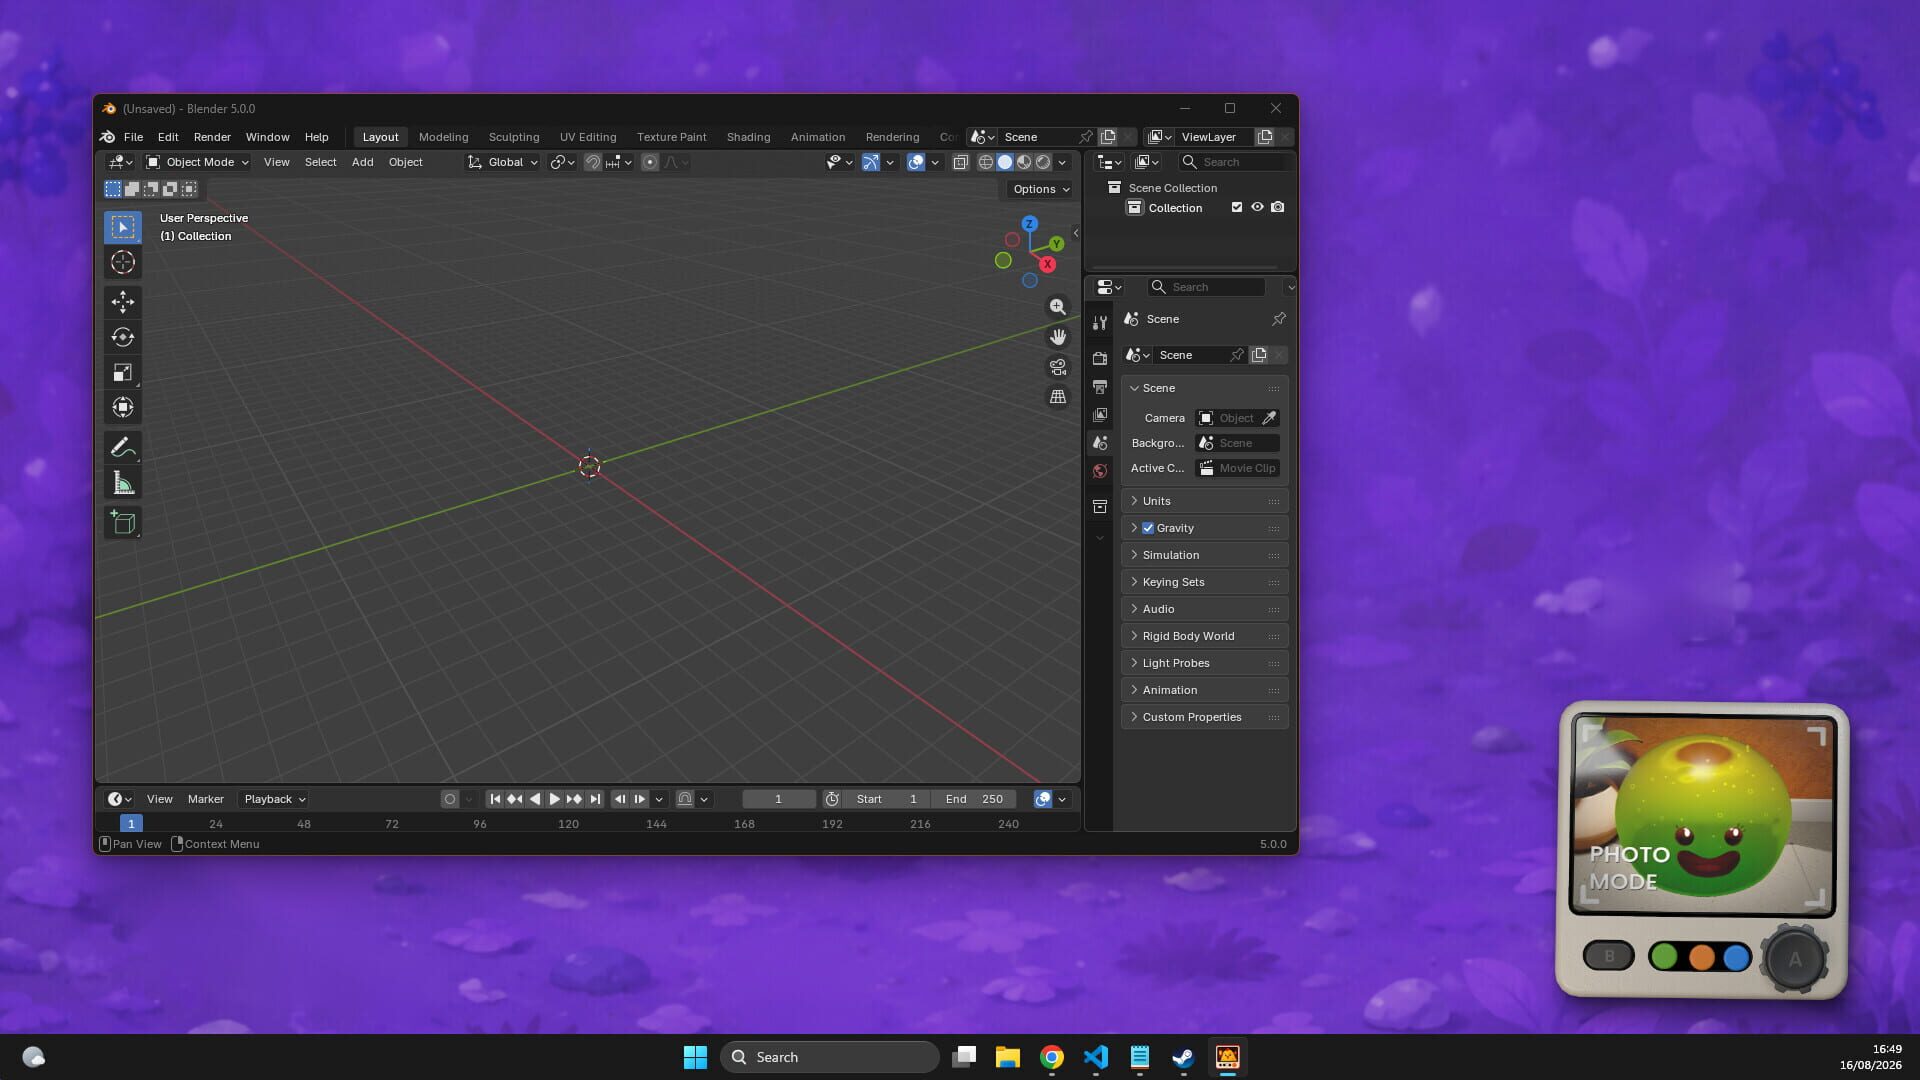Toggle camera view with the camera icon
Screen dimensions: 1920x1080
coord(1057,367)
